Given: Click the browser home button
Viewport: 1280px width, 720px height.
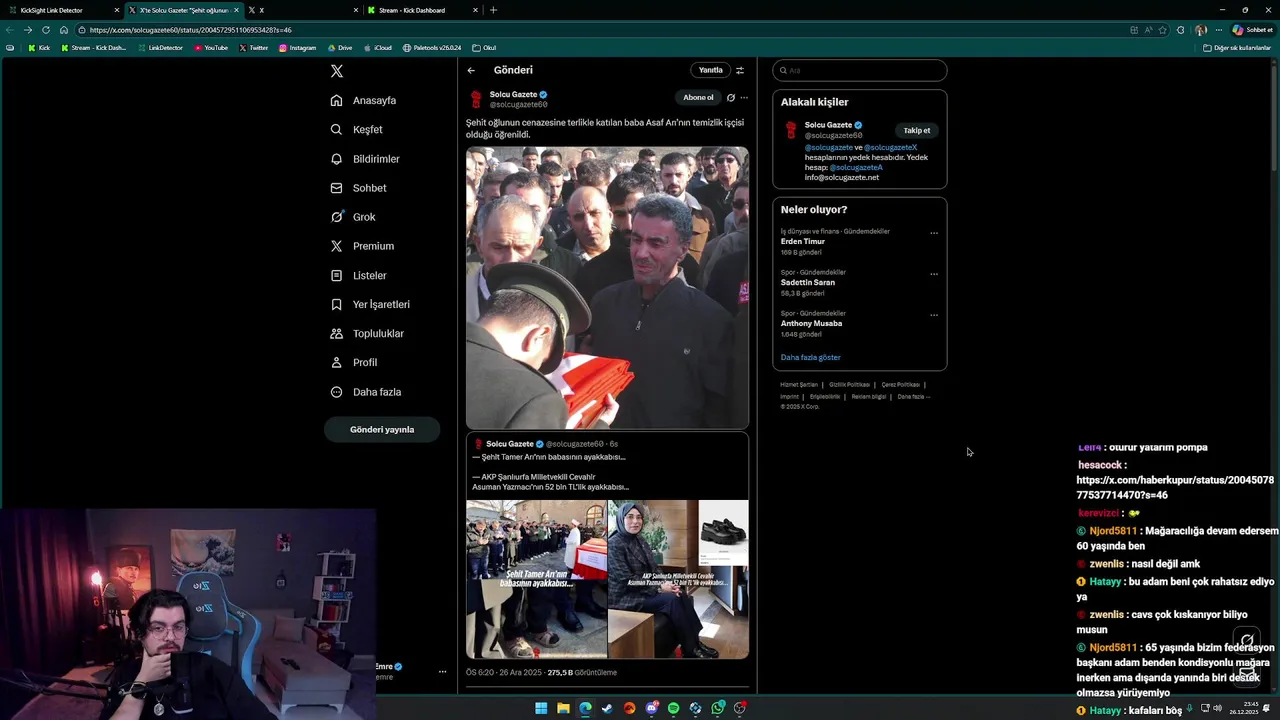Looking at the screenshot, I should tap(64, 30).
